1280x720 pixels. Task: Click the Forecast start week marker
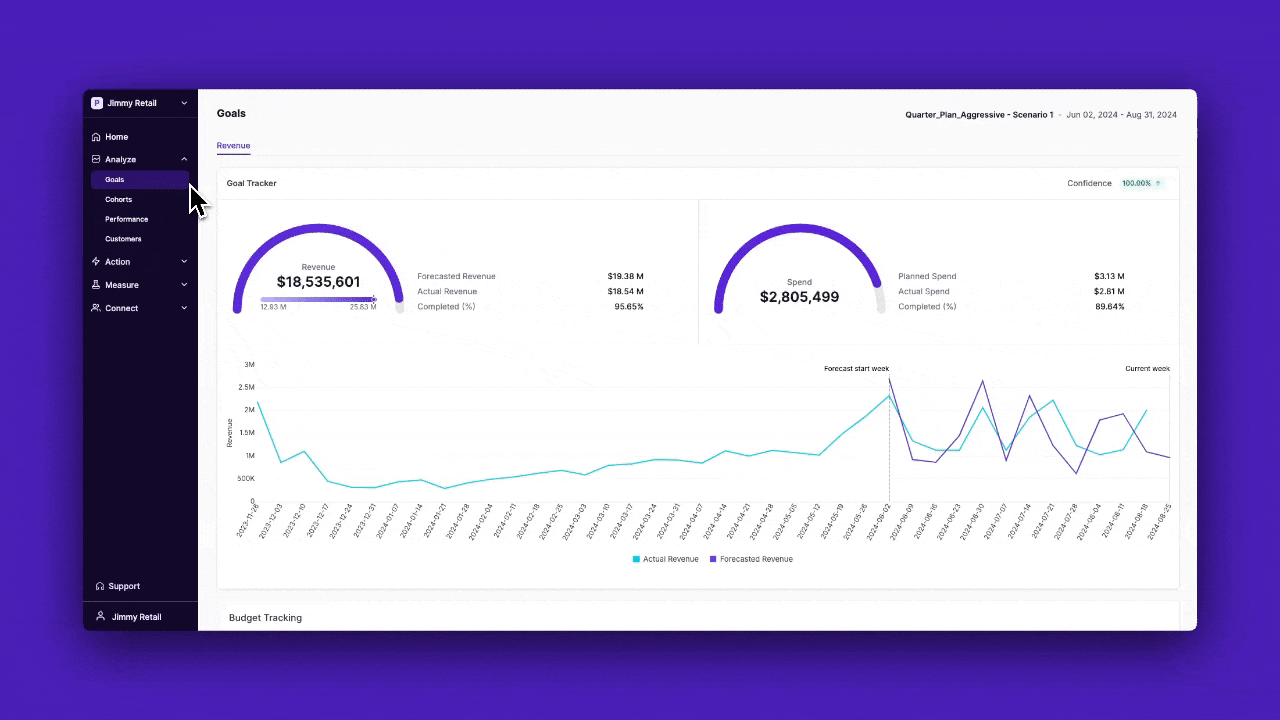(856, 369)
